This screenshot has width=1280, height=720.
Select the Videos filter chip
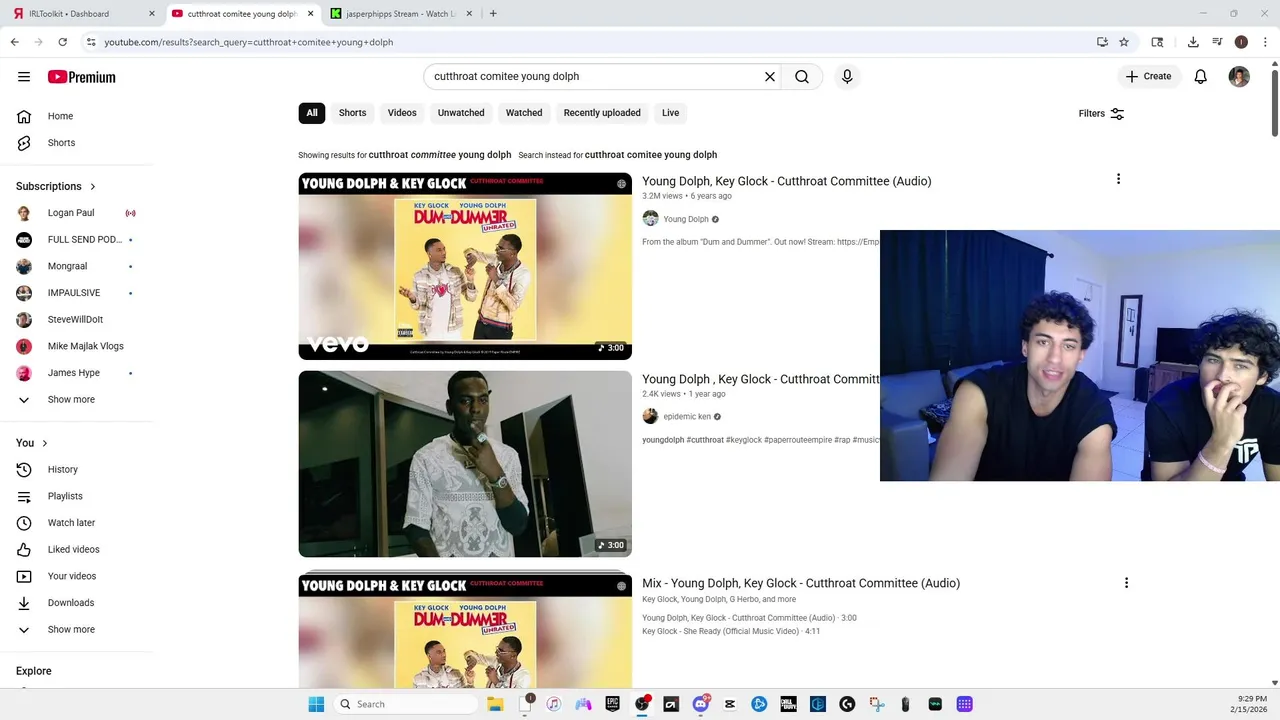coord(402,113)
